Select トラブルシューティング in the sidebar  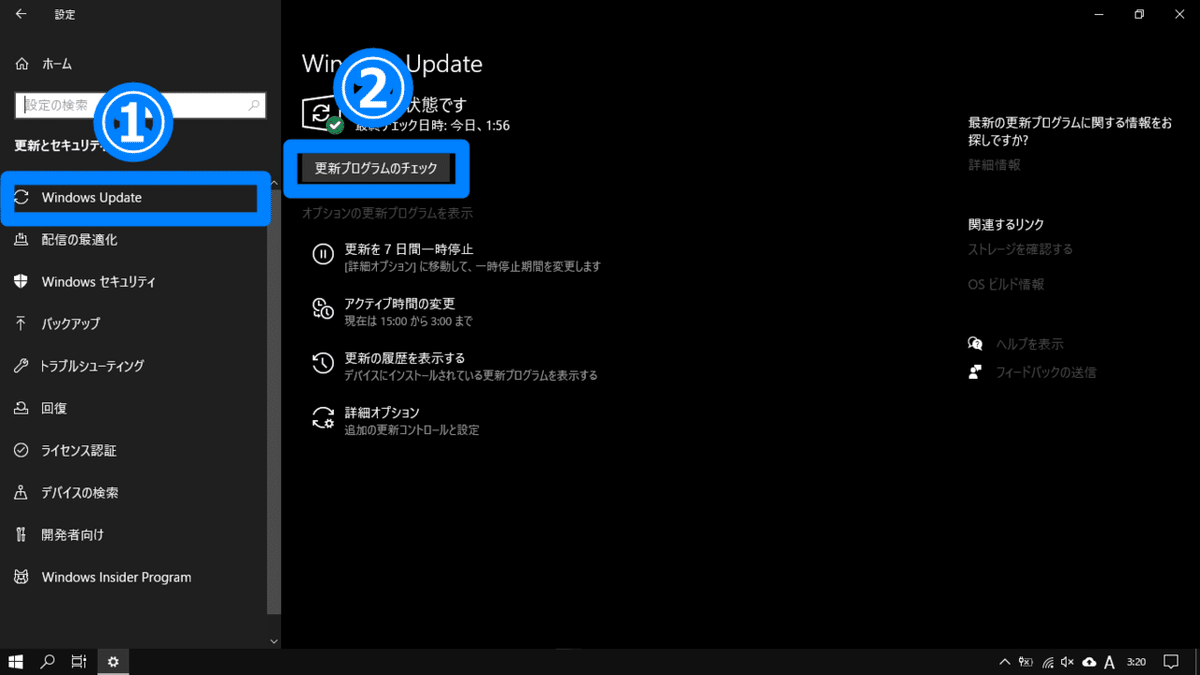(x=135, y=366)
